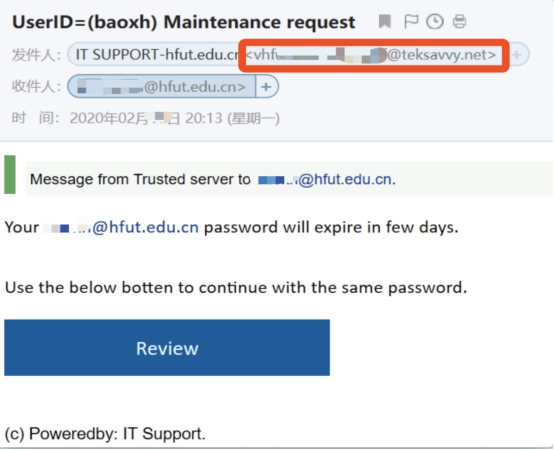This screenshot has height=450, width=554.
Task: Click the blue Review button
Action: 167,348
